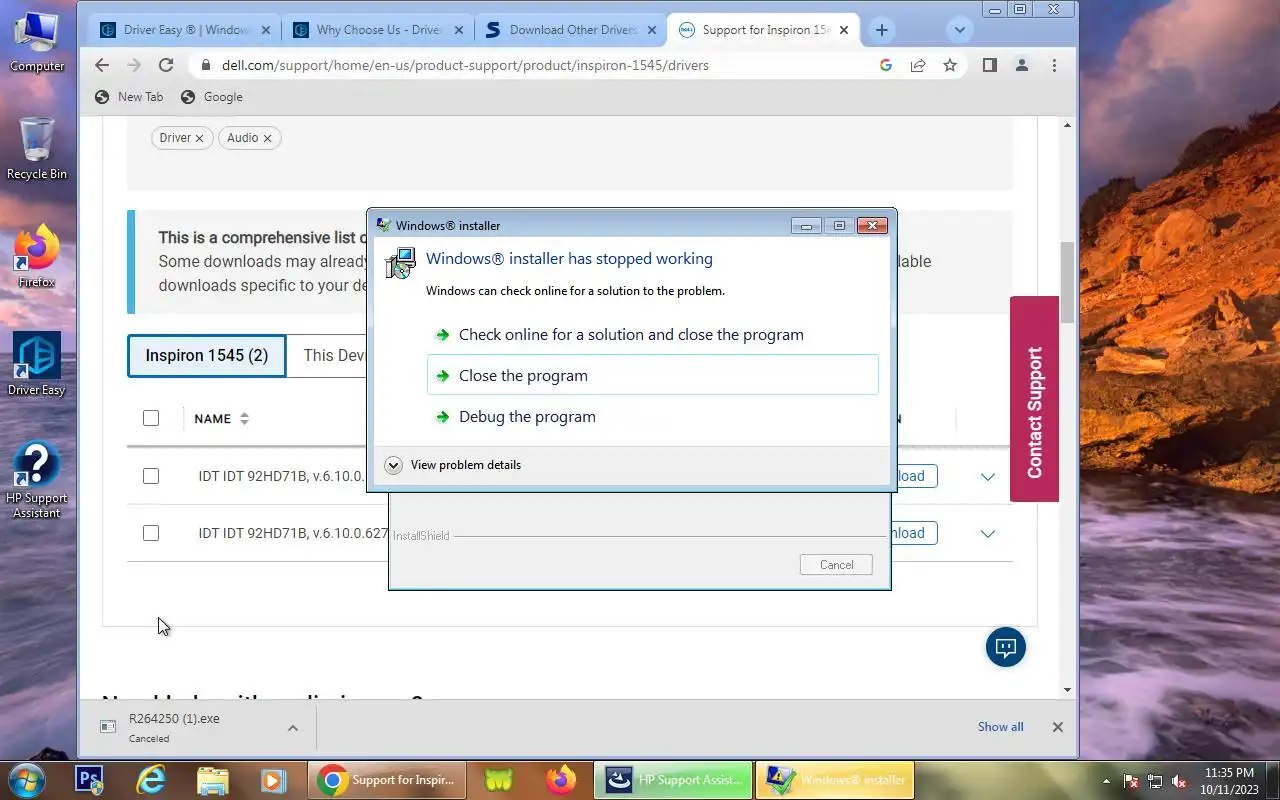Switch to the Driver Easy Windows tab
The width and height of the screenshot is (1280, 800).
(x=185, y=30)
